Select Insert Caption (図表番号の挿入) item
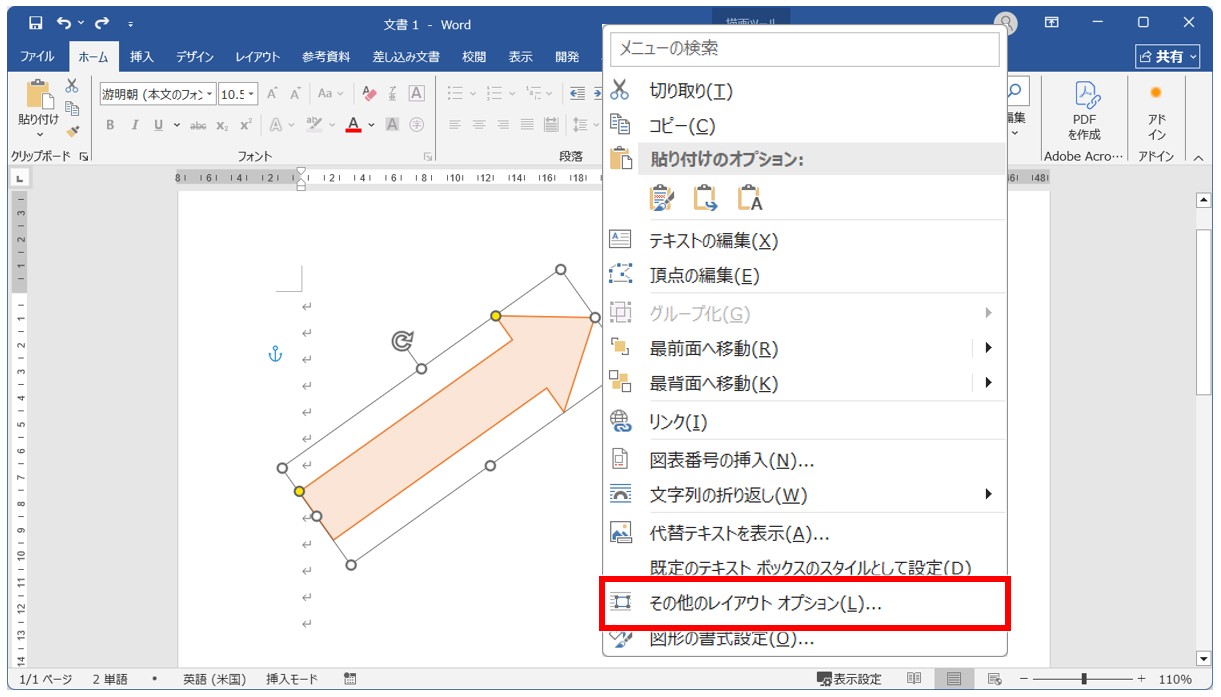 (x=805, y=460)
